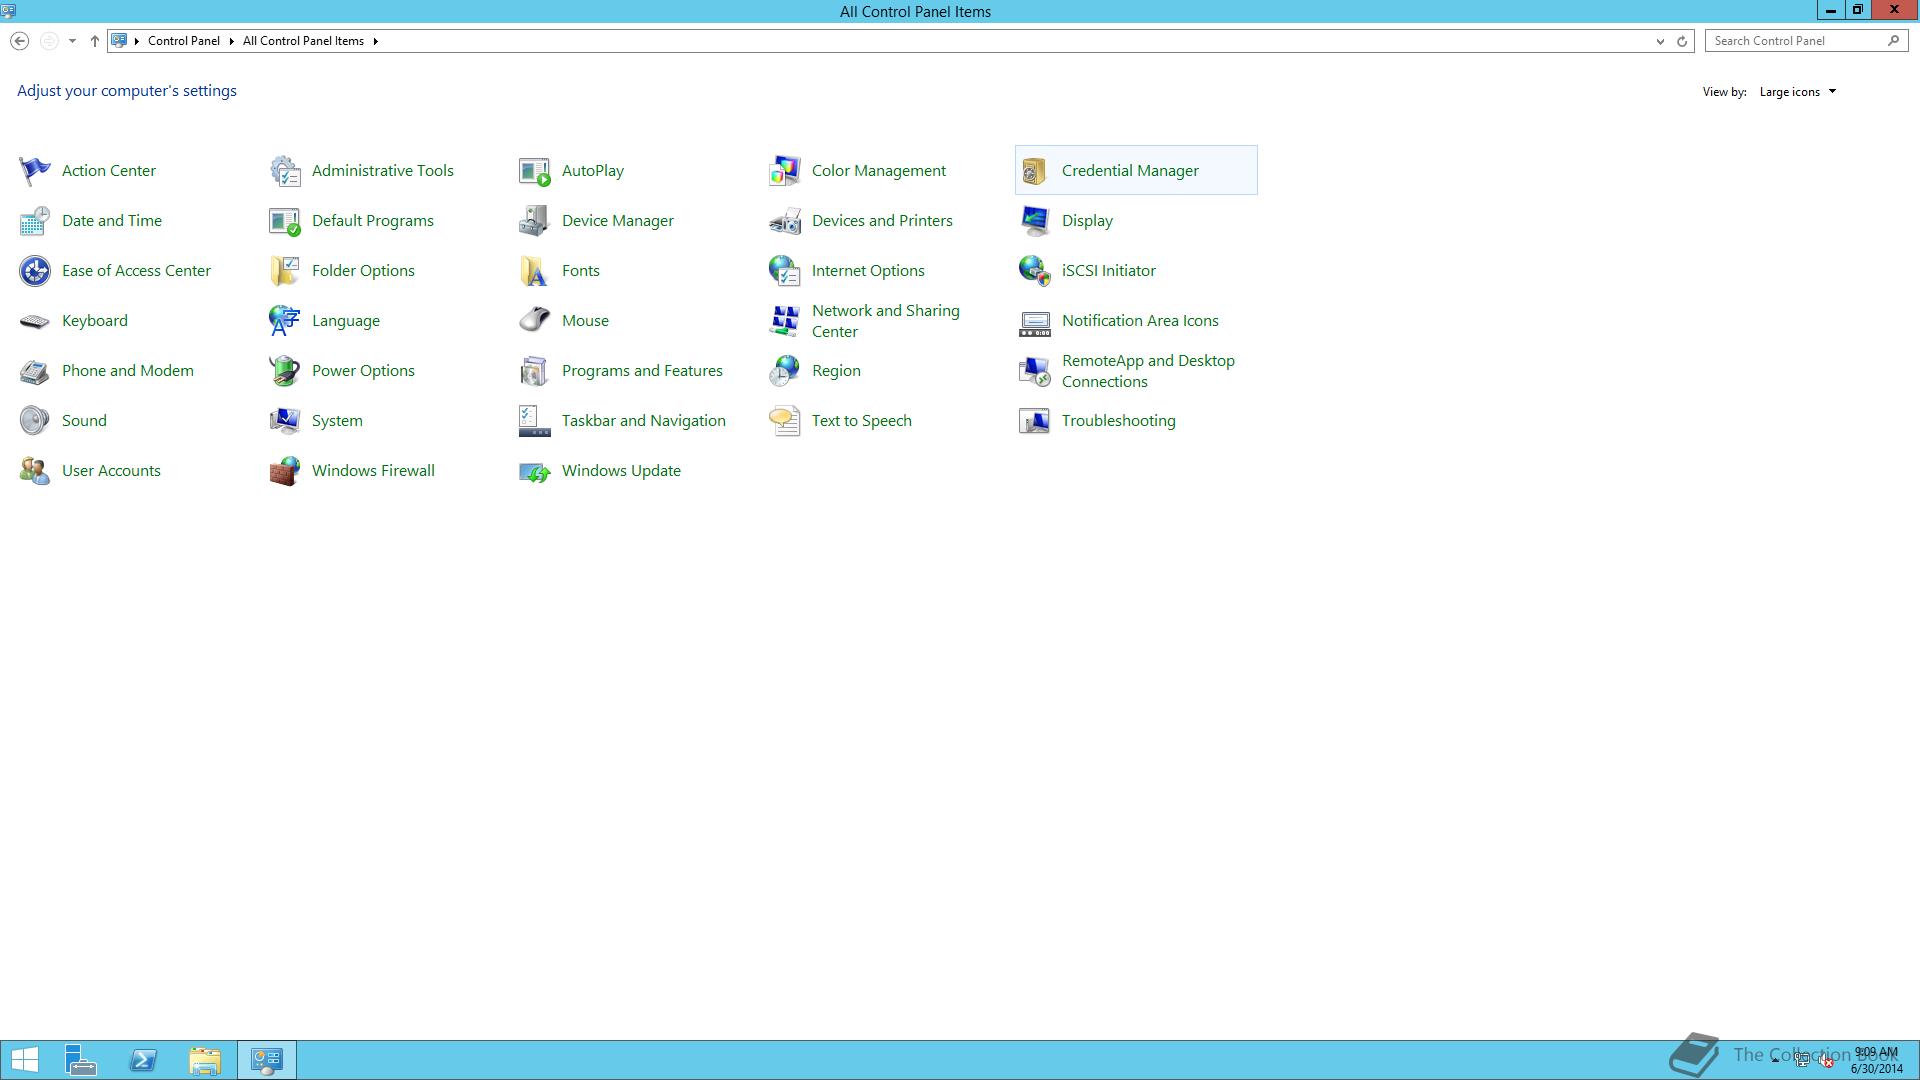The width and height of the screenshot is (1920, 1080).
Task: Expand the address bar history dropdown arrow
Action: click(1660, 41)
